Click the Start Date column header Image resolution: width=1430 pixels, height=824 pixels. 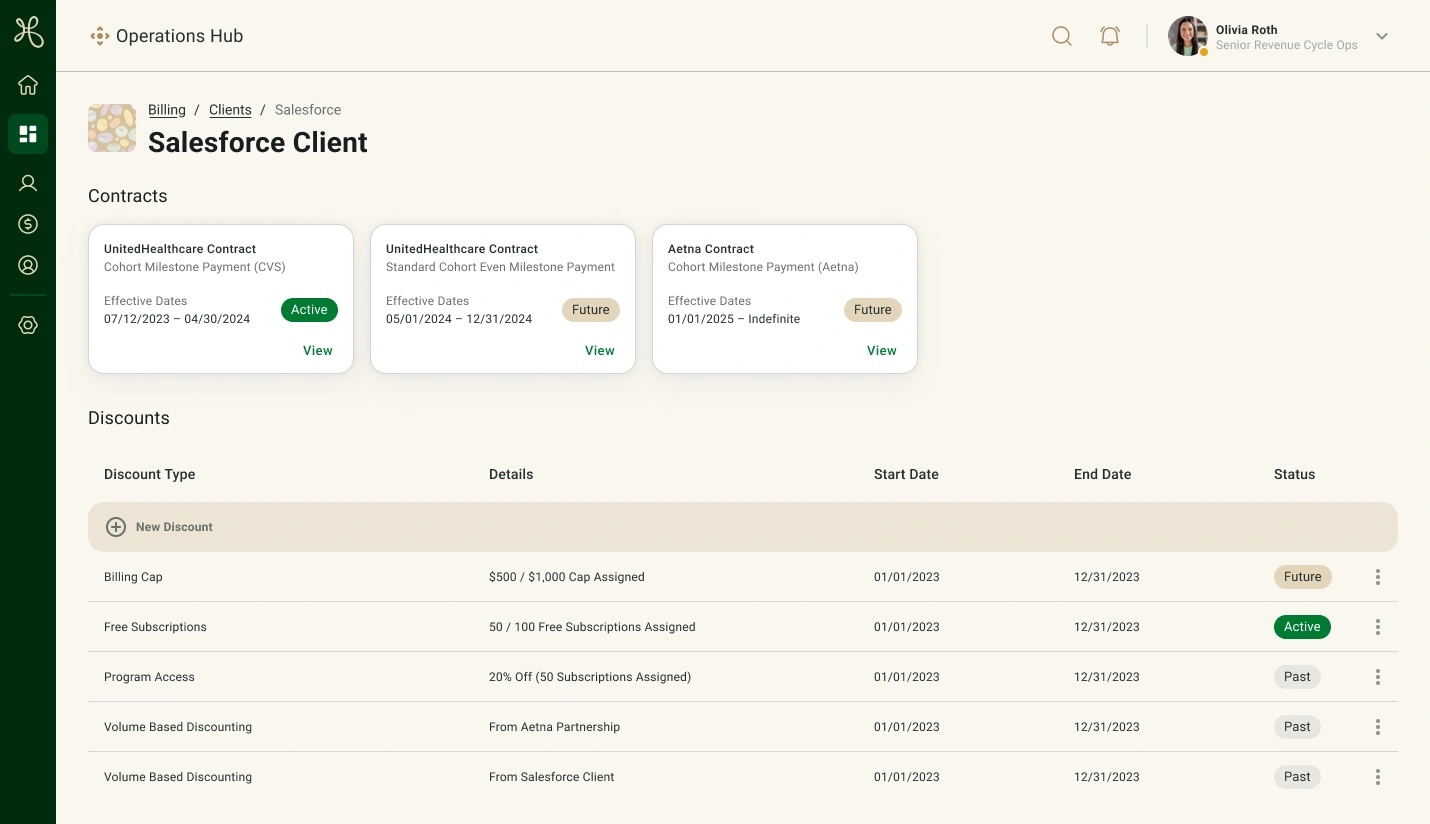[906, 475]
